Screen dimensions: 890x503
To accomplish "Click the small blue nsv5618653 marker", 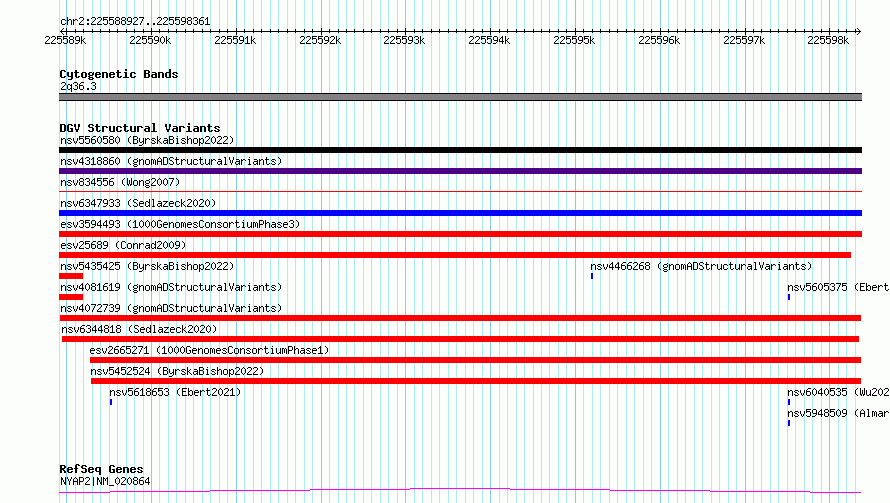I will click(111, 402).
